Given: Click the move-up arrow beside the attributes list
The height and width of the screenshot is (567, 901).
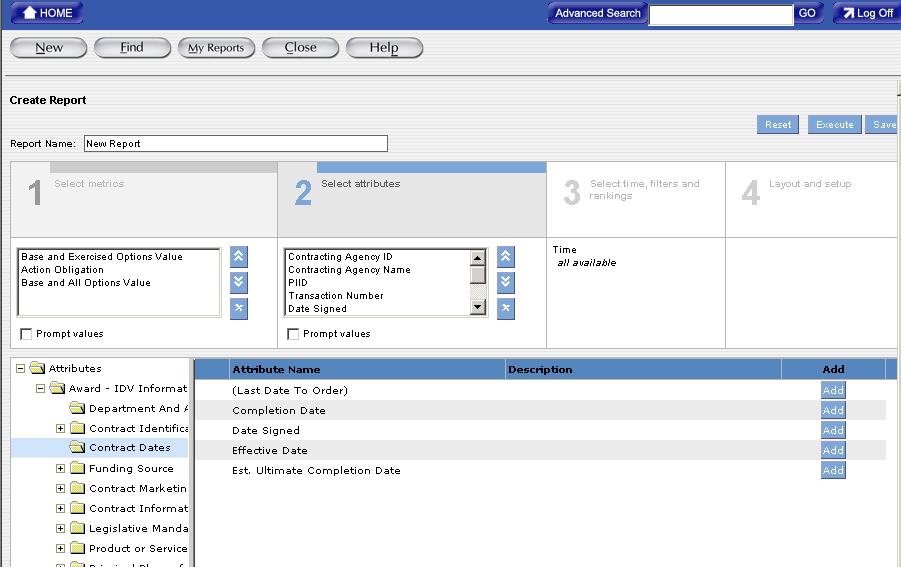Looking at the screenshot, I should point(506,257).
